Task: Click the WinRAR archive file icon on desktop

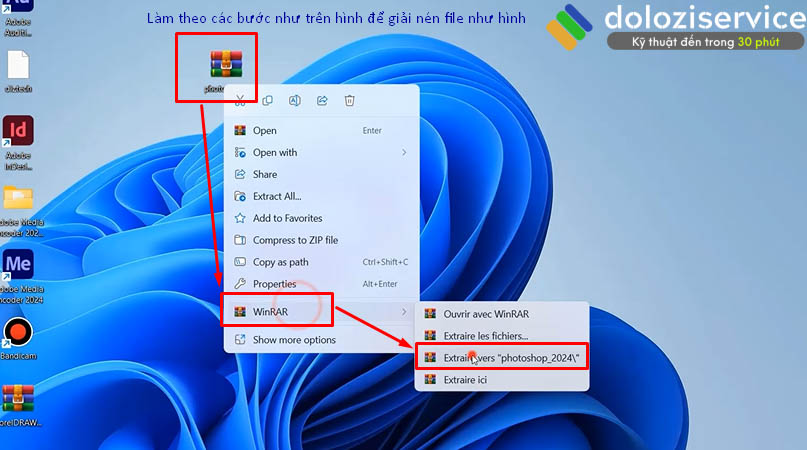Action: (226, 64)
